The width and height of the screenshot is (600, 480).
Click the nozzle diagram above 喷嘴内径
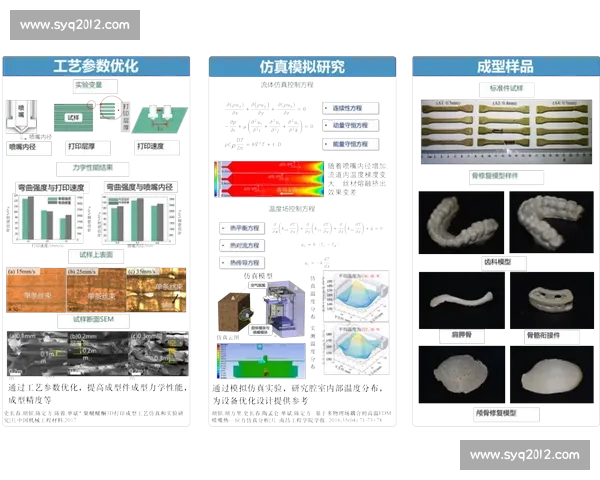point(27,115)
